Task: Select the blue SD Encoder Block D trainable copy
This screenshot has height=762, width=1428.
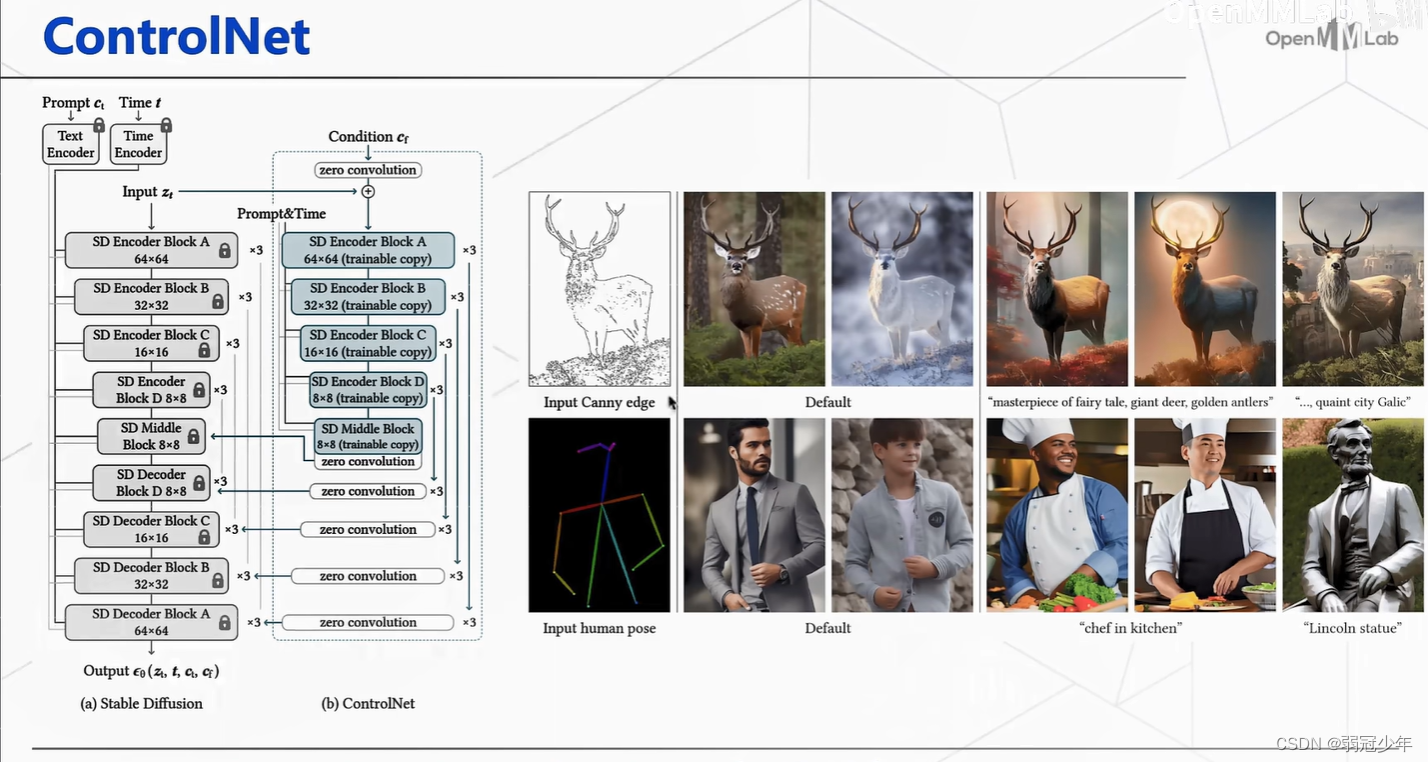Action: pyautogui.click(x=368, y=389)
